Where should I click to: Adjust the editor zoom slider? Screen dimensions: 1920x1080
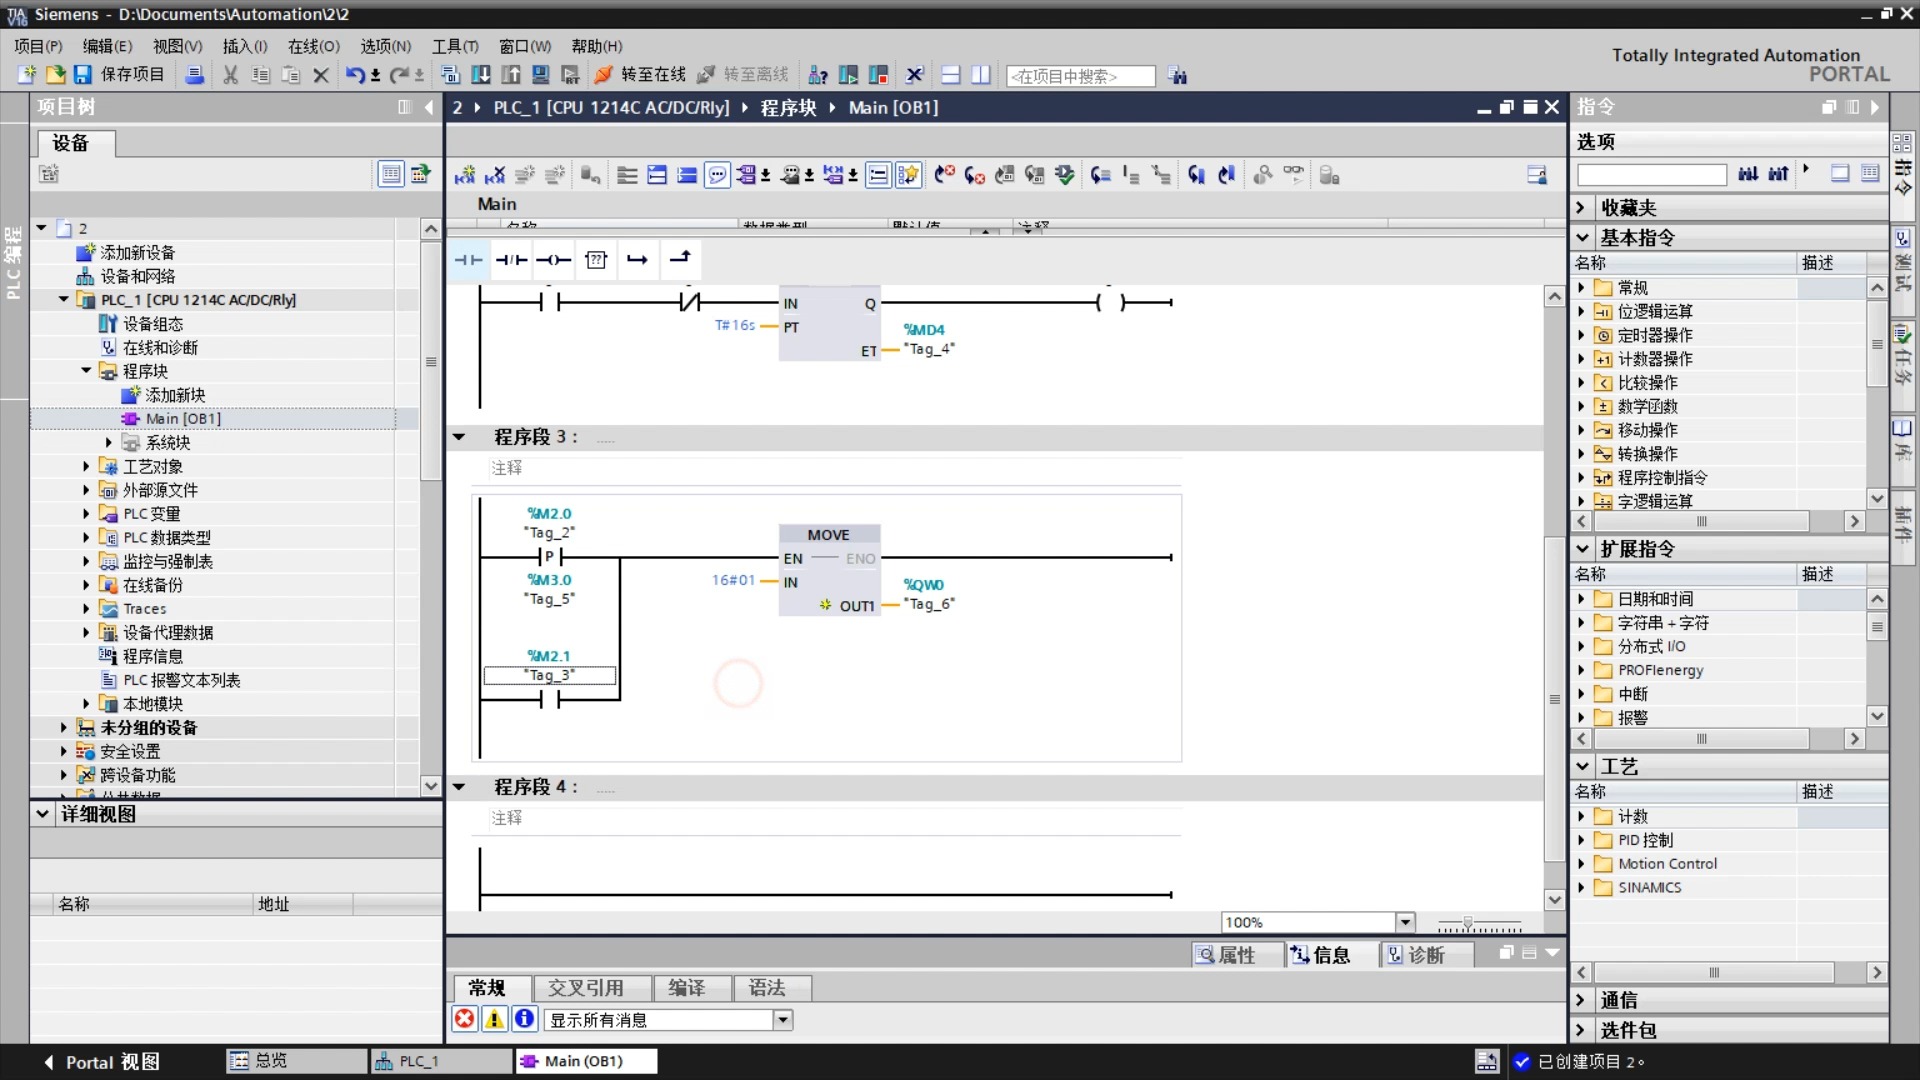(1467, 923)
